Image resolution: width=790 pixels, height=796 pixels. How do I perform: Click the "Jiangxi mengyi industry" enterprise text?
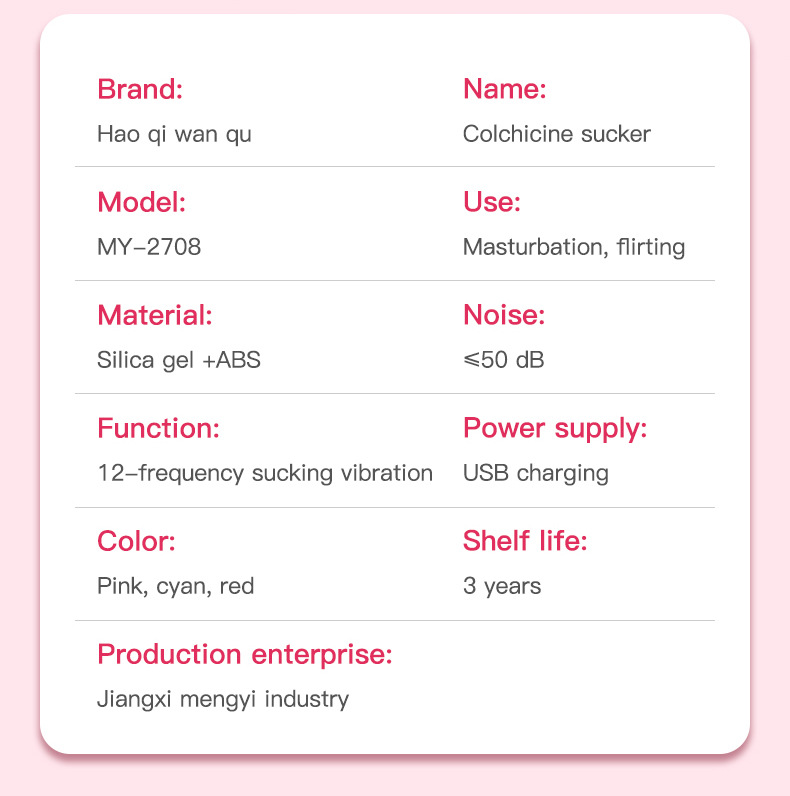[223, 699]
